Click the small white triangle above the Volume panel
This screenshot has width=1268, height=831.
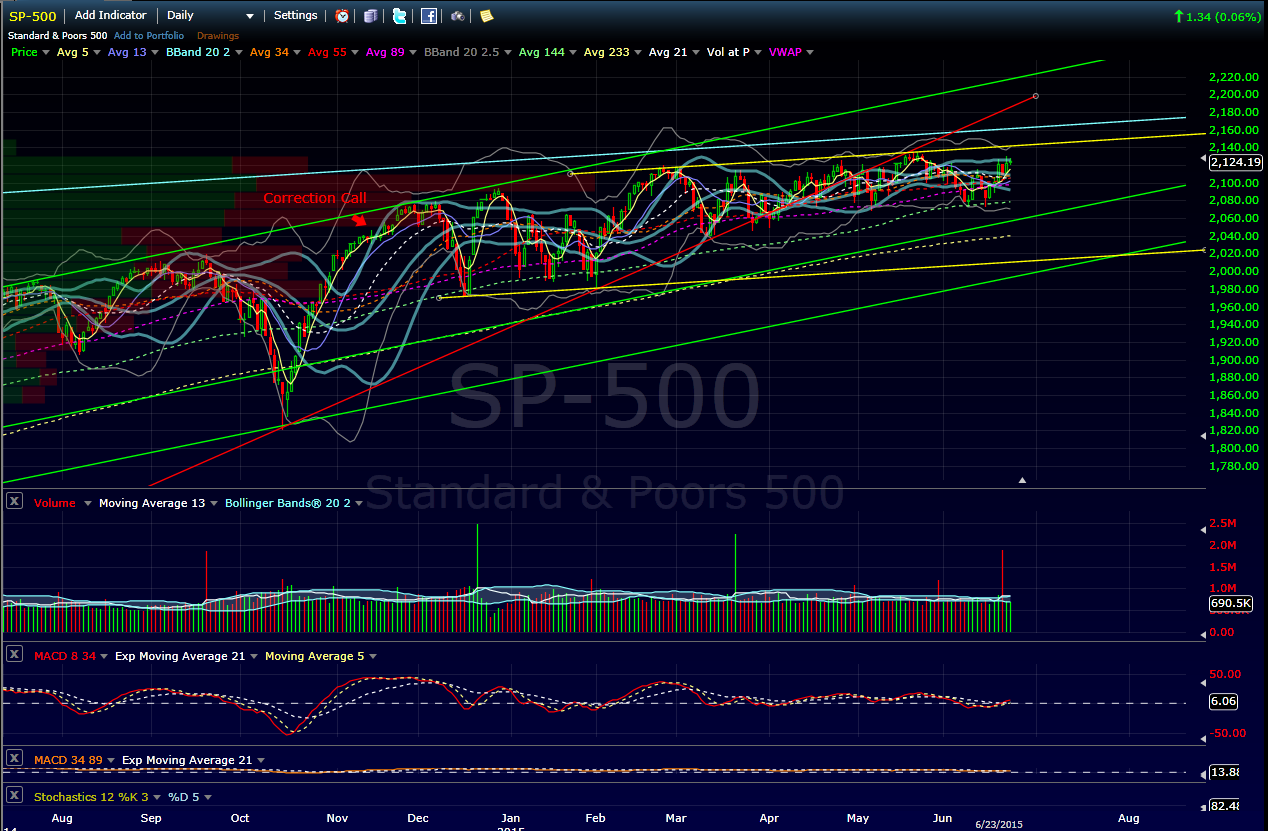1022,480
